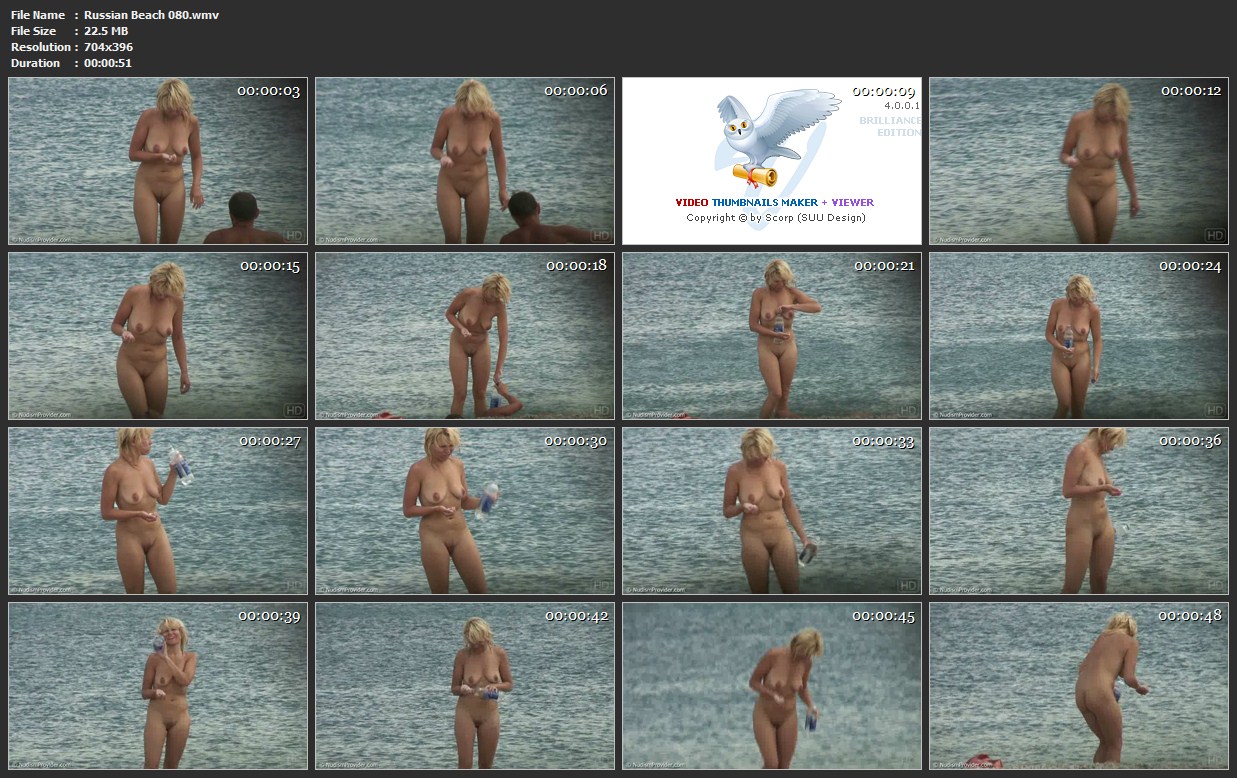Screen dimensions: 1237x778
Task: Select the thumbnail labeled 00:00:30
Action: point(465,511)
